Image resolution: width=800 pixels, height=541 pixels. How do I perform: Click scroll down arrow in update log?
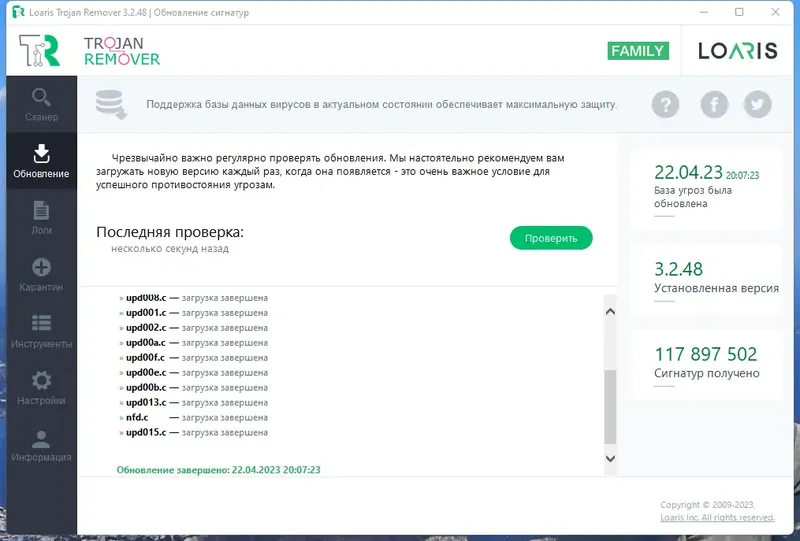click(610, 458)
